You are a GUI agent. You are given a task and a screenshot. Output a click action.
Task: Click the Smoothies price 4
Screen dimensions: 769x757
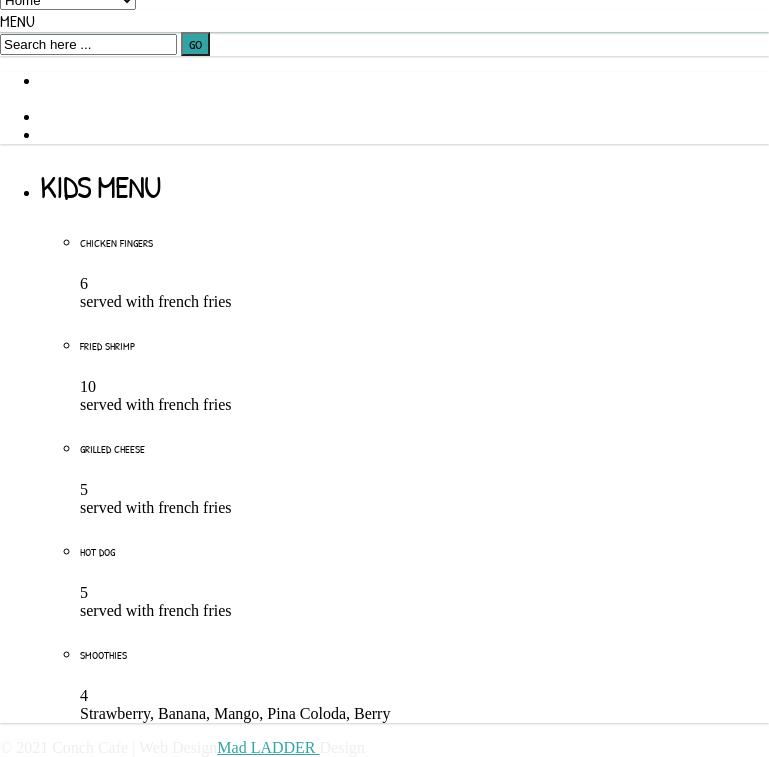84,696
